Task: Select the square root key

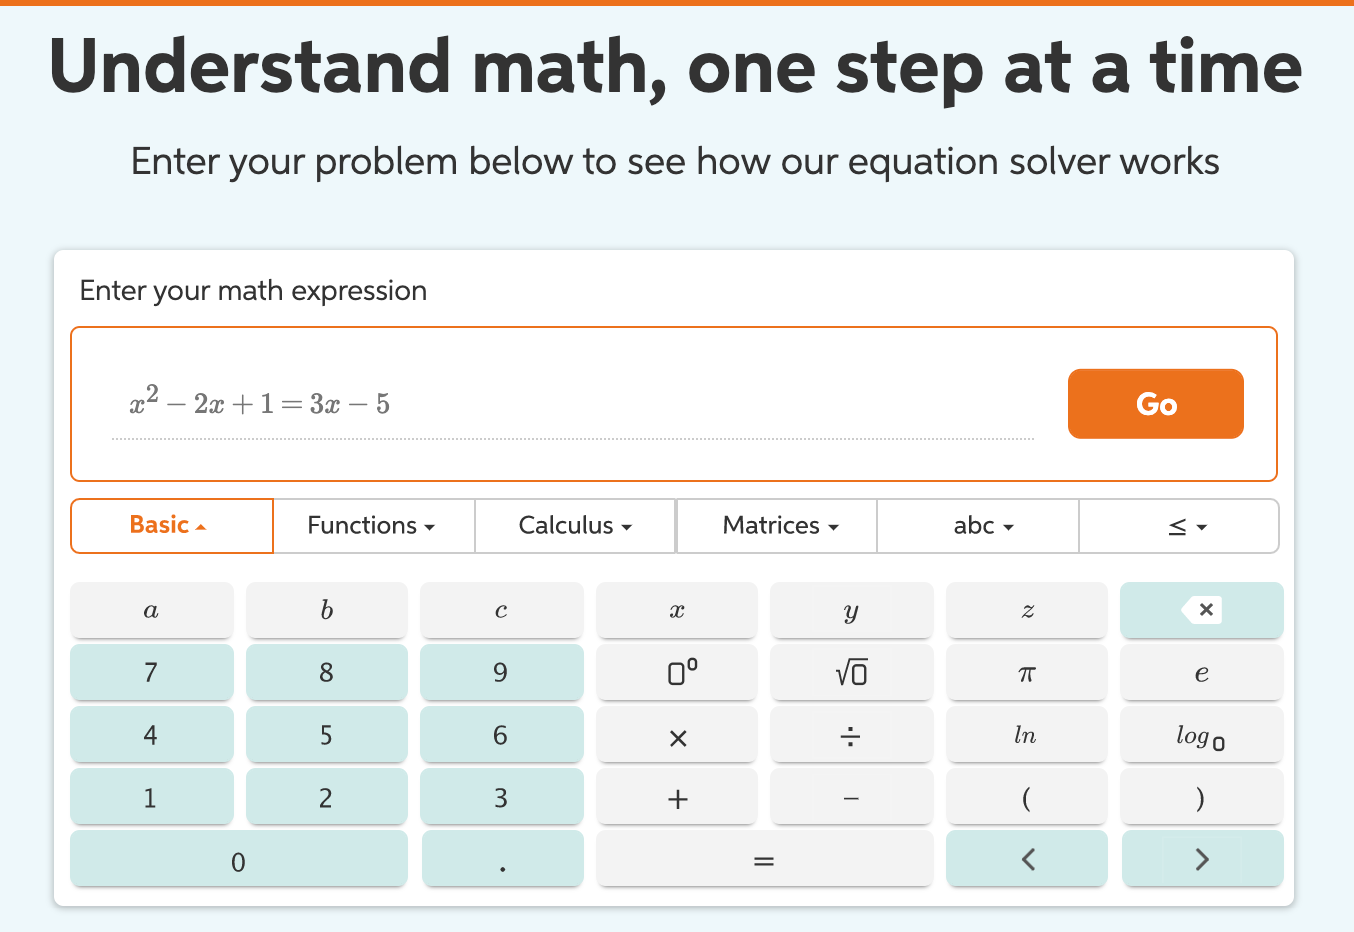Action: pos(851,672)
